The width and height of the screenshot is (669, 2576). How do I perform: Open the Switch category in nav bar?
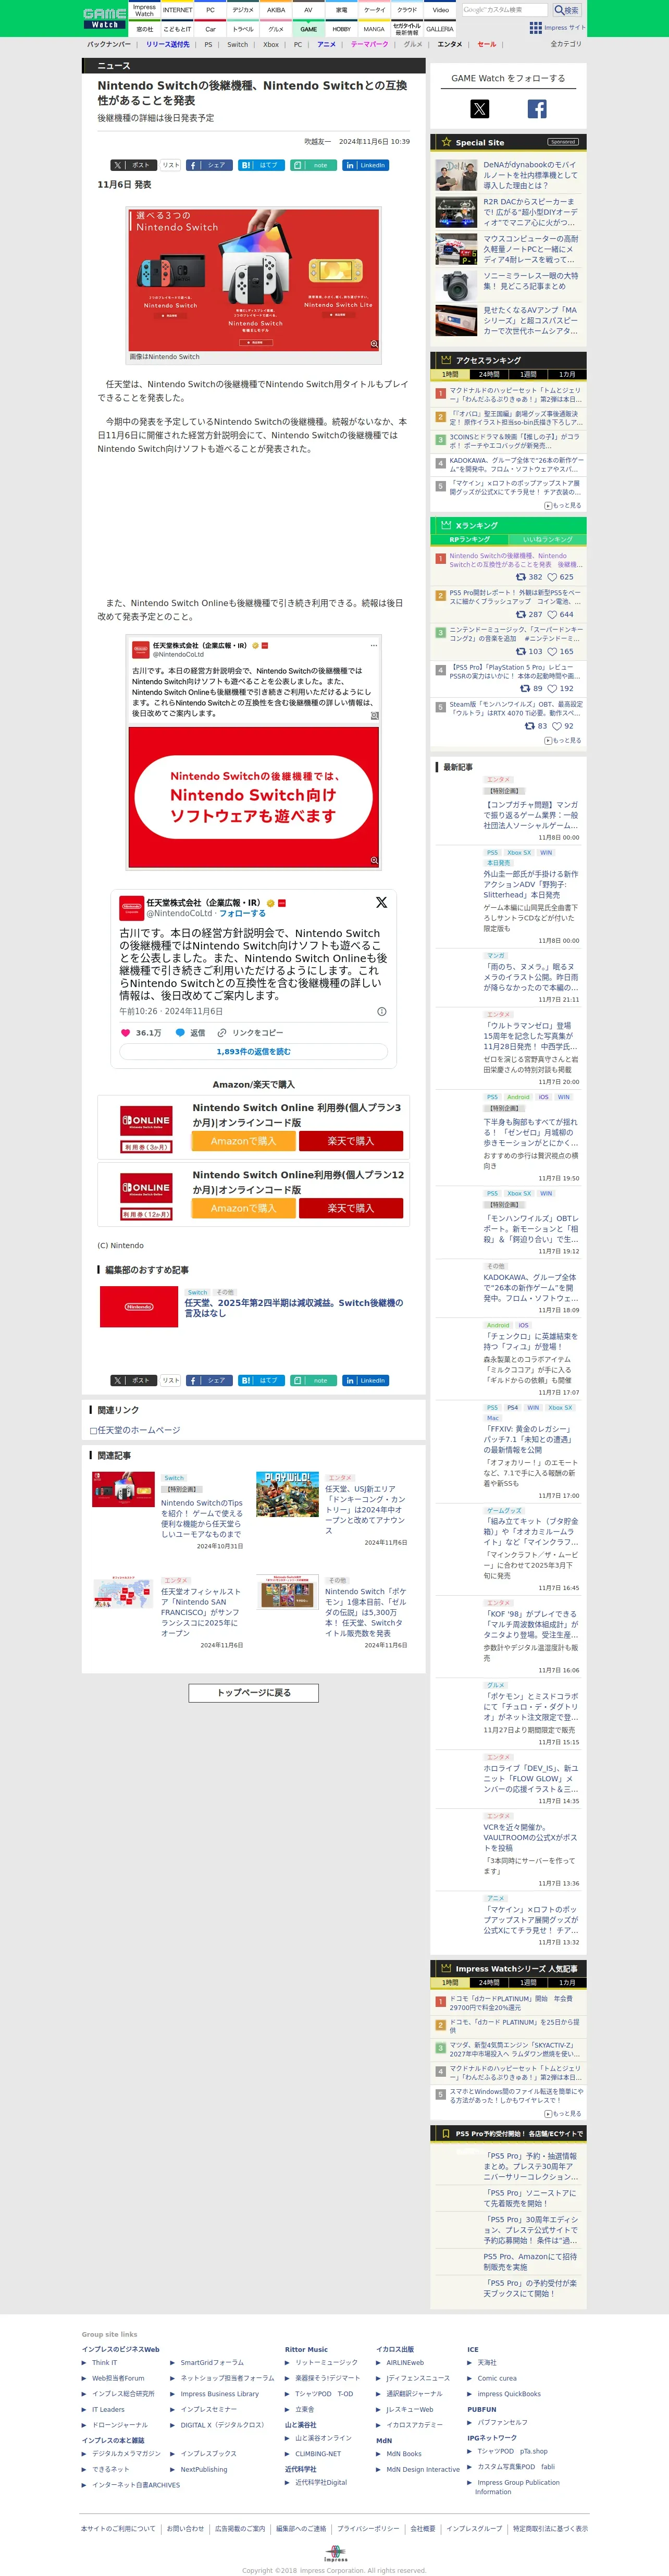pos(238,45)
